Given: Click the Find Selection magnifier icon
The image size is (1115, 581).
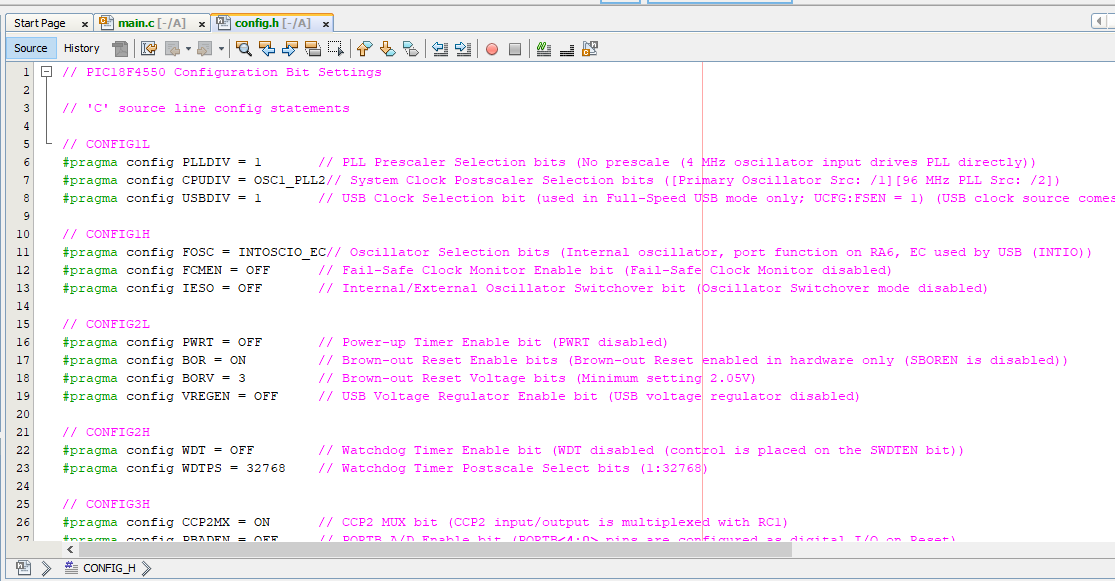Looking at the screenshot, I should click(244, 48).
